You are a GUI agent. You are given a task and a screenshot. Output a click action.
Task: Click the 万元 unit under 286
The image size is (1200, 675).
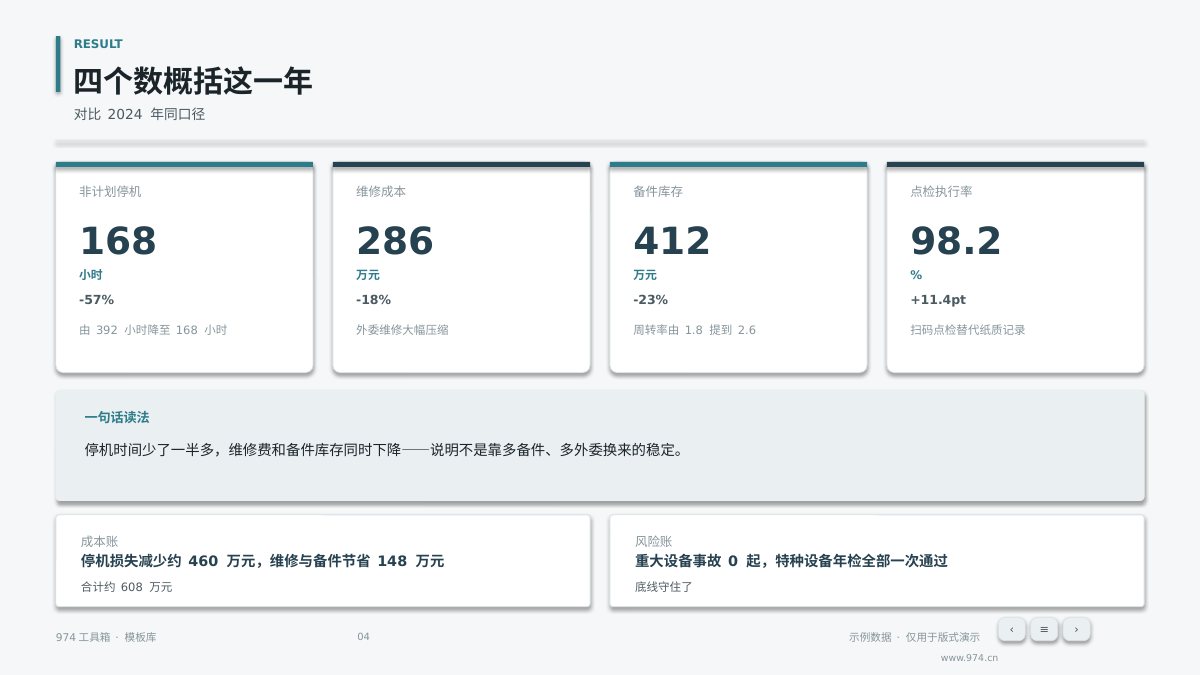(368, 275)
